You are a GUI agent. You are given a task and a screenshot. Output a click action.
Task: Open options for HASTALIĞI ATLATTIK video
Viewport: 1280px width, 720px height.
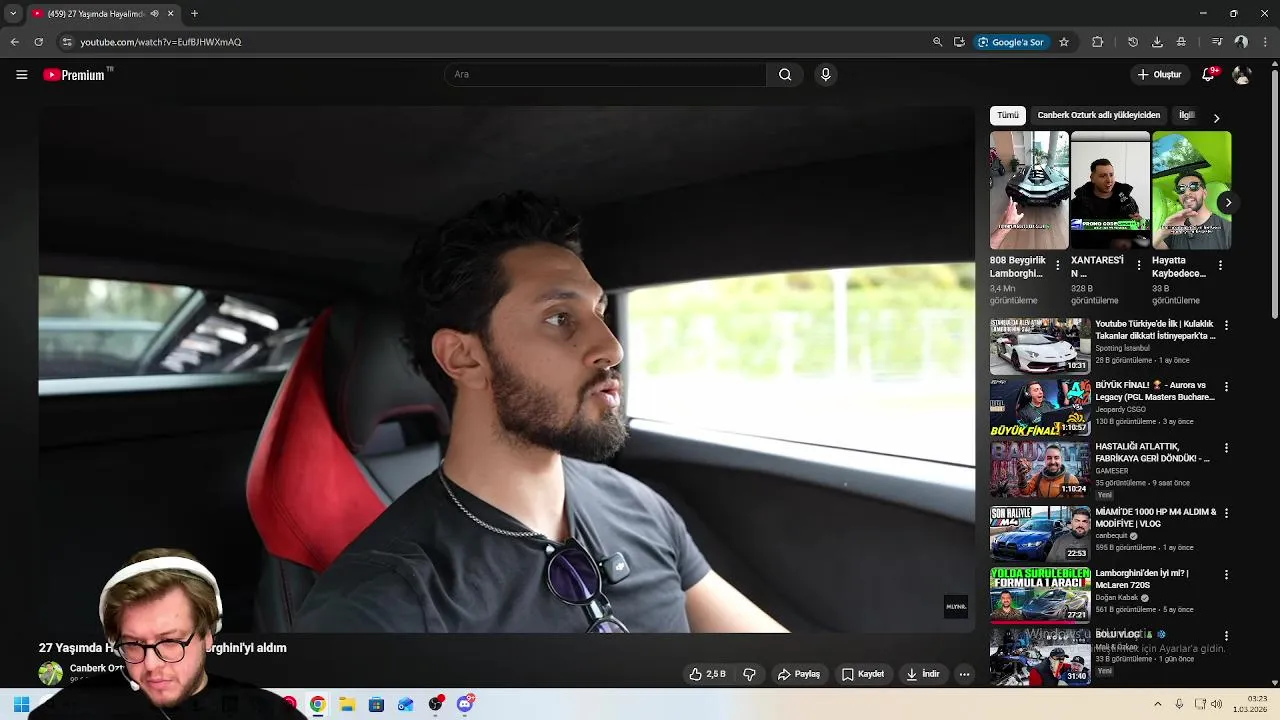click(1226, 448)
